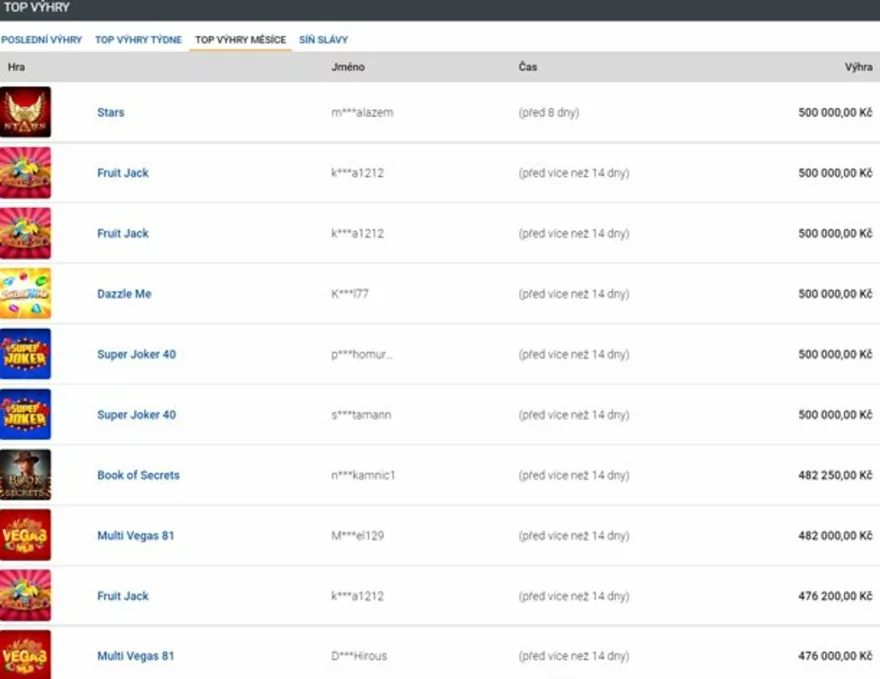Select player name s***tamann

tap(361, 415)
